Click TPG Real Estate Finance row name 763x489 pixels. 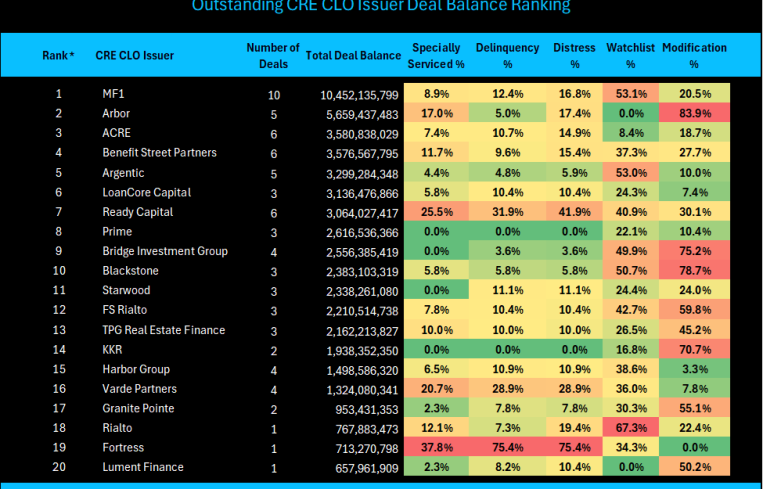(x=164, y=330)
